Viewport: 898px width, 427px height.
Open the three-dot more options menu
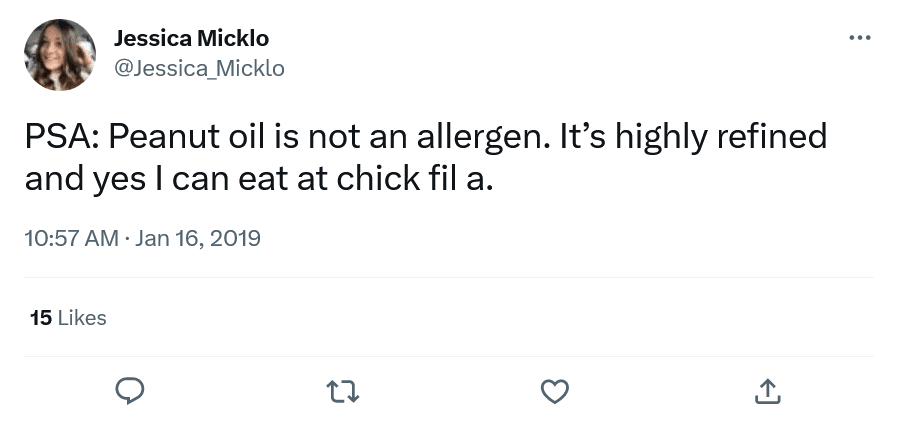[859, 38]
